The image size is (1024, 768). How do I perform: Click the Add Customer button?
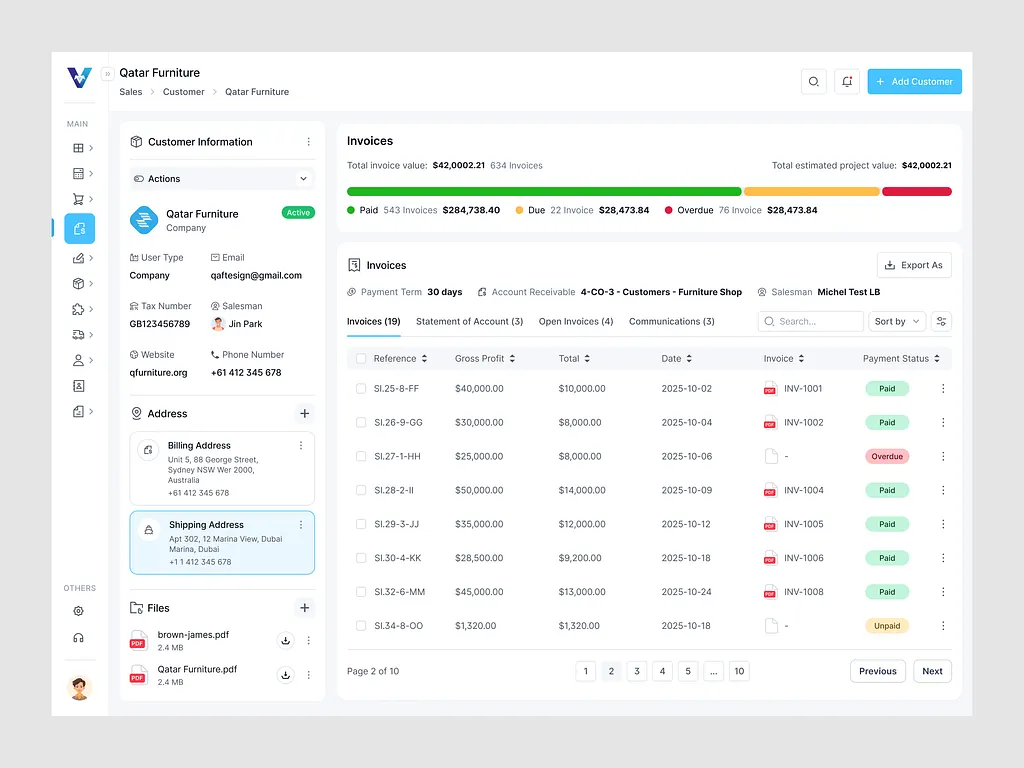coord(914,82)
